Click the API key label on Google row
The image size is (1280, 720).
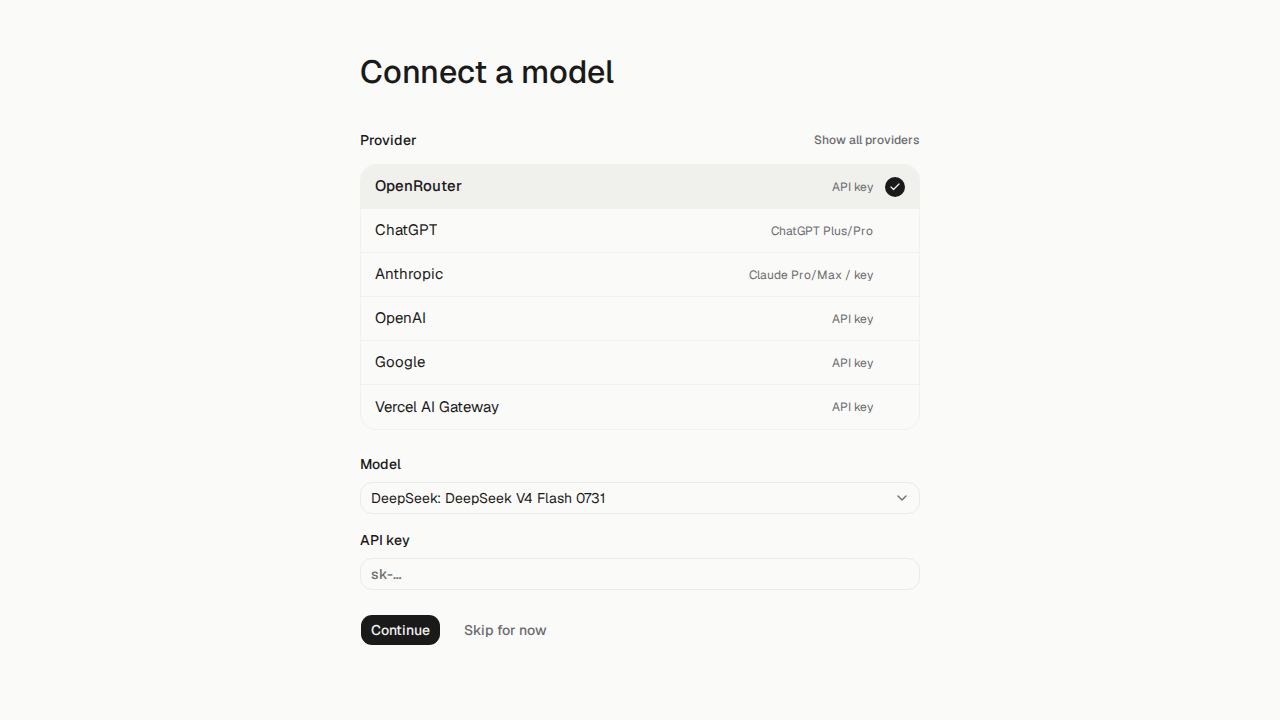click(853, 363)
